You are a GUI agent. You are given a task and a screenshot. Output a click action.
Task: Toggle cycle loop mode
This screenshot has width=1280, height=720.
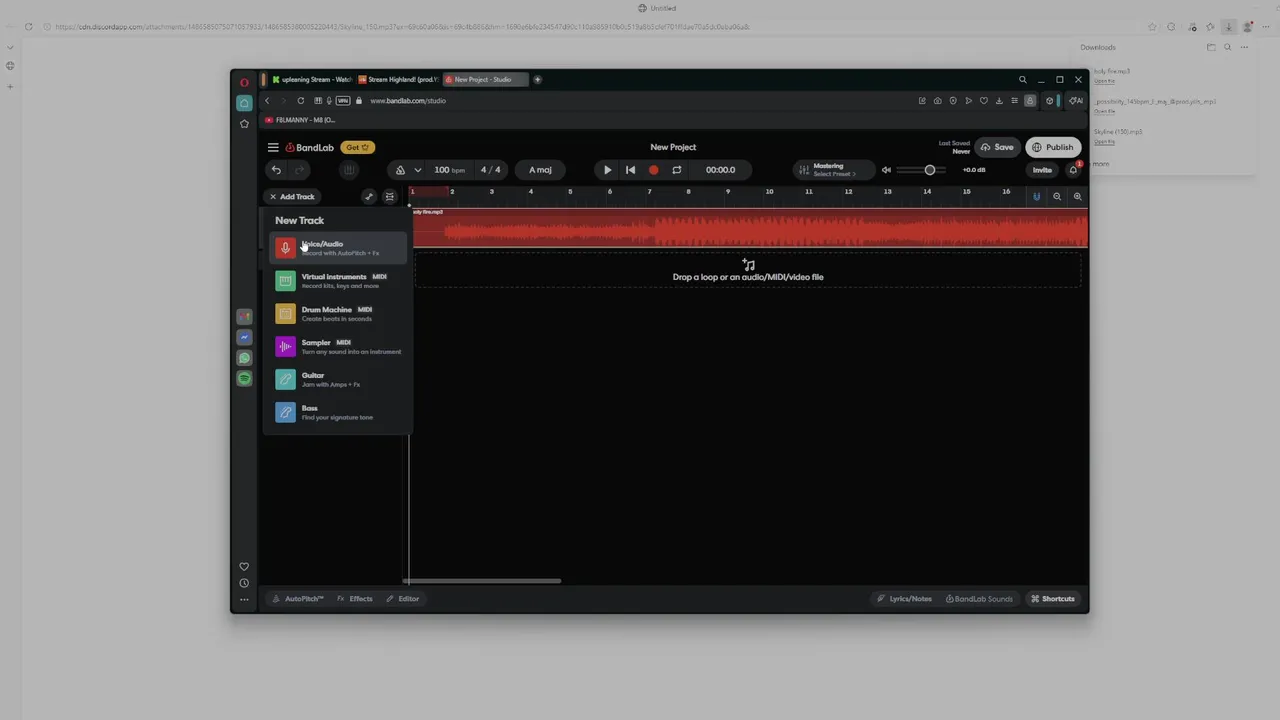[x=677, y=170]
